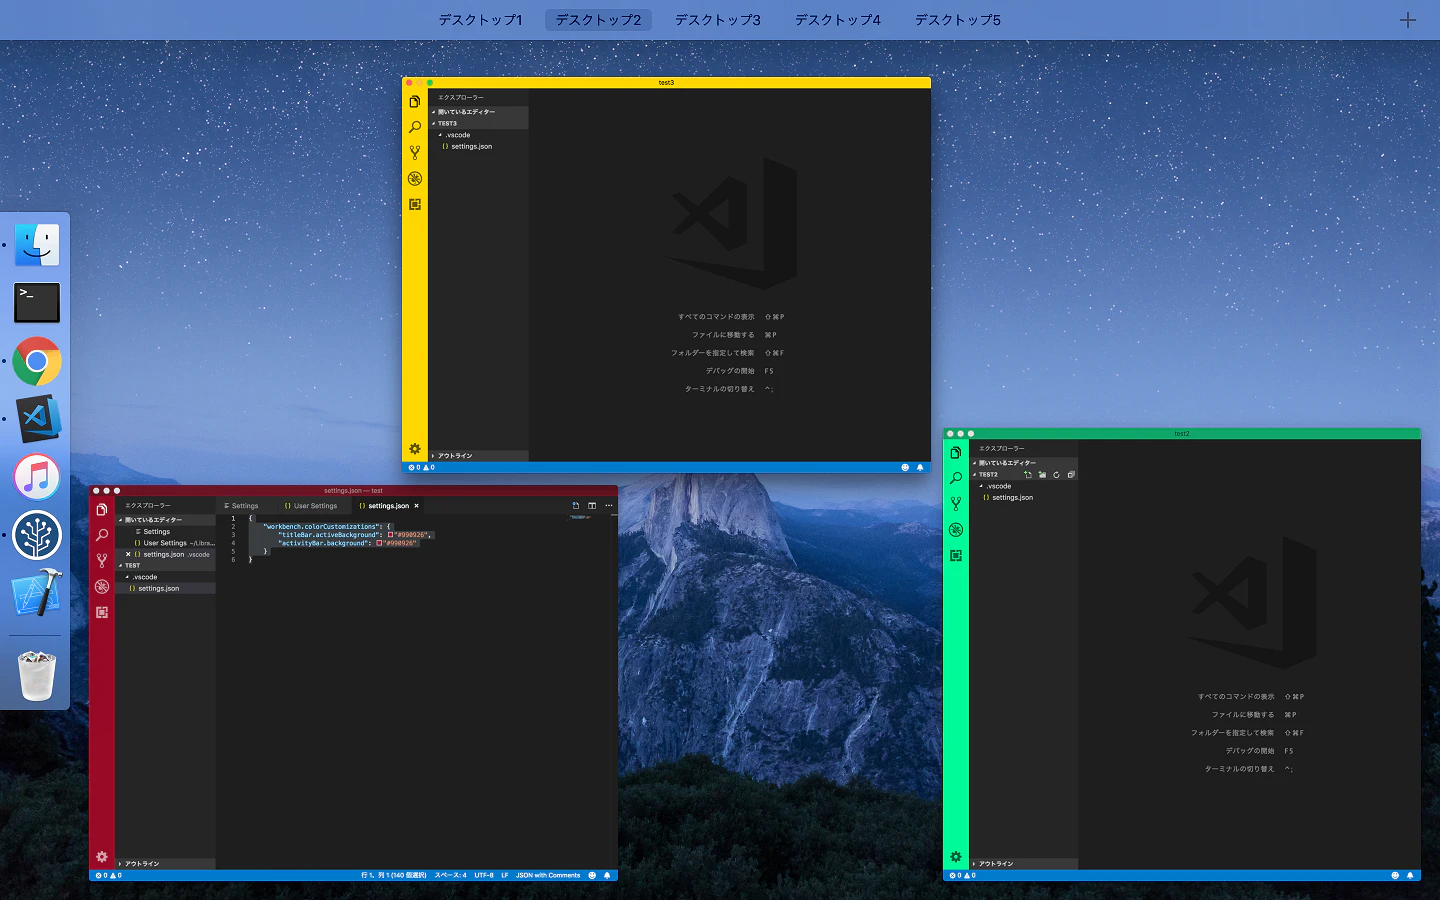This screenshot has width=1440, height=900.
Task: Open settings.json file in test3 explorer
Action: (479, 147)
